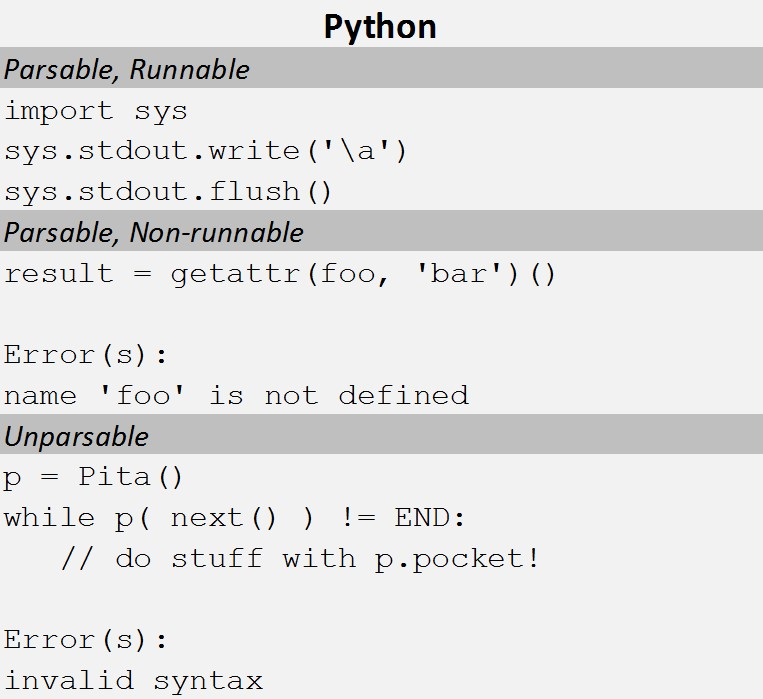This screenshot has height=699, width=763.
Task: Click the word 'syntax' at bottom
Action: [x=207, y=682]
